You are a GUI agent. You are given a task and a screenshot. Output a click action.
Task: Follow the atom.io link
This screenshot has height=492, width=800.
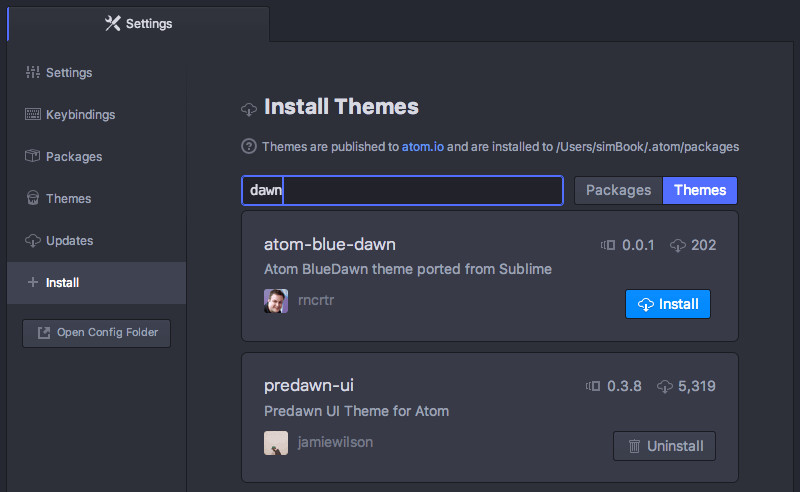tap(423, 147)
